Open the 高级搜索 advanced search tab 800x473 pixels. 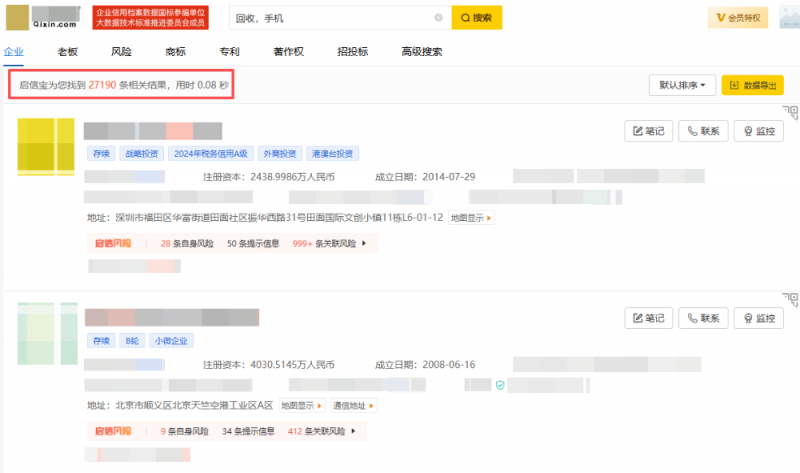pos(421,51)
